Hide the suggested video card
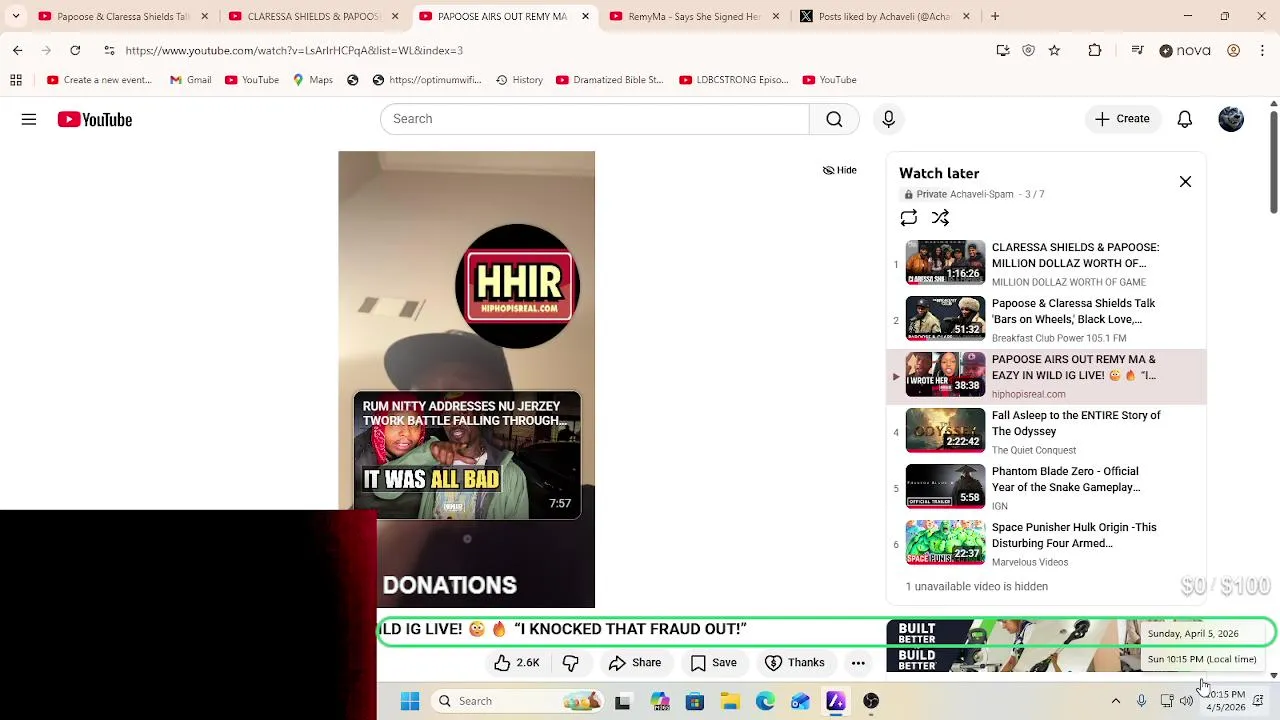 coord(840,170)
